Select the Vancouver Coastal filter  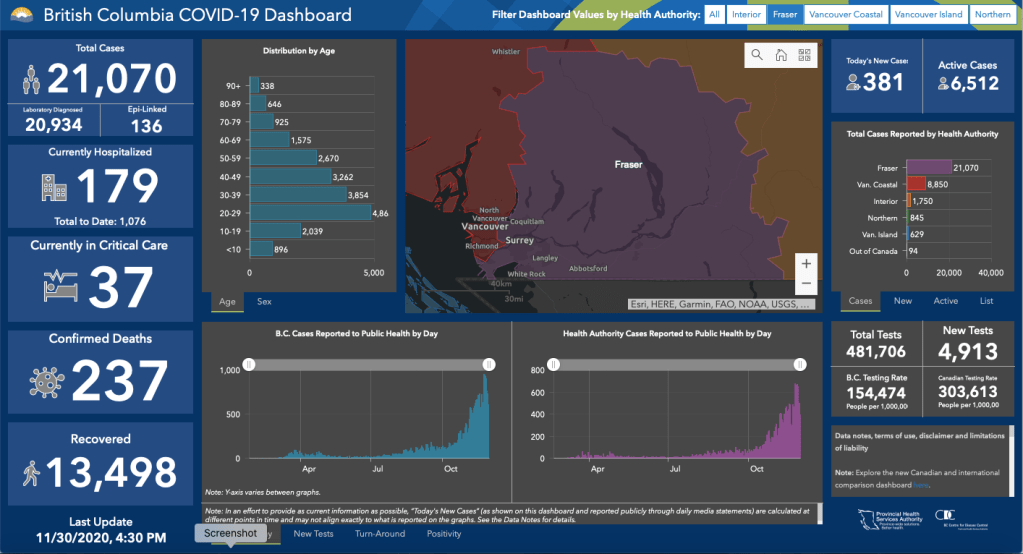[846, 14]
